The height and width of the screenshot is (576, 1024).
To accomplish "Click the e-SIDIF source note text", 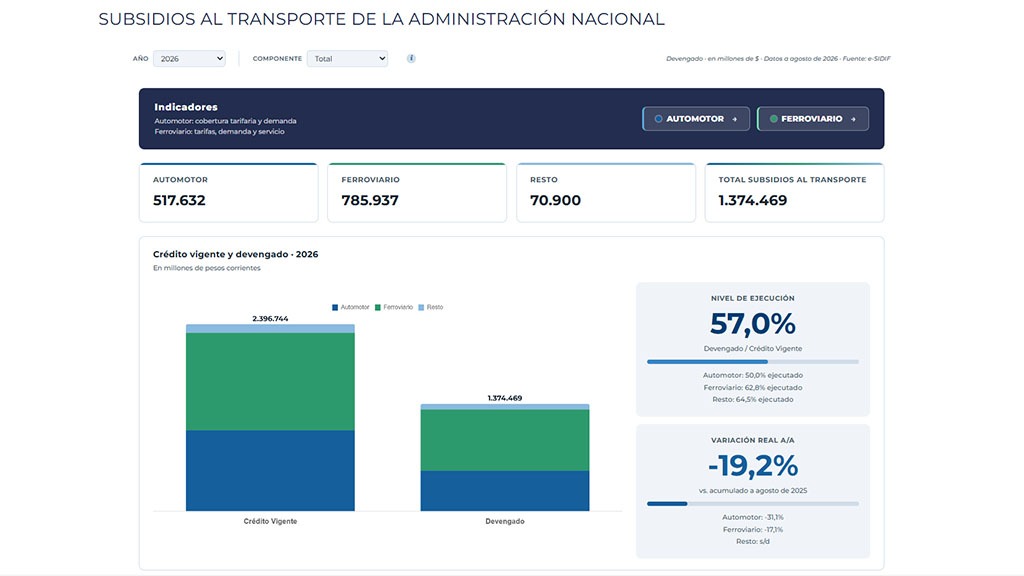I will [778, 59].
